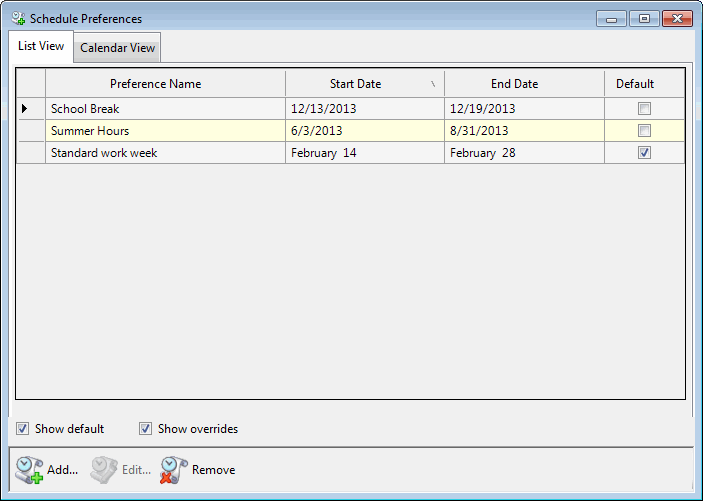Sort by the Preference Name column header
This screenshot has height=501, width=703.
(x=155, y=84)
